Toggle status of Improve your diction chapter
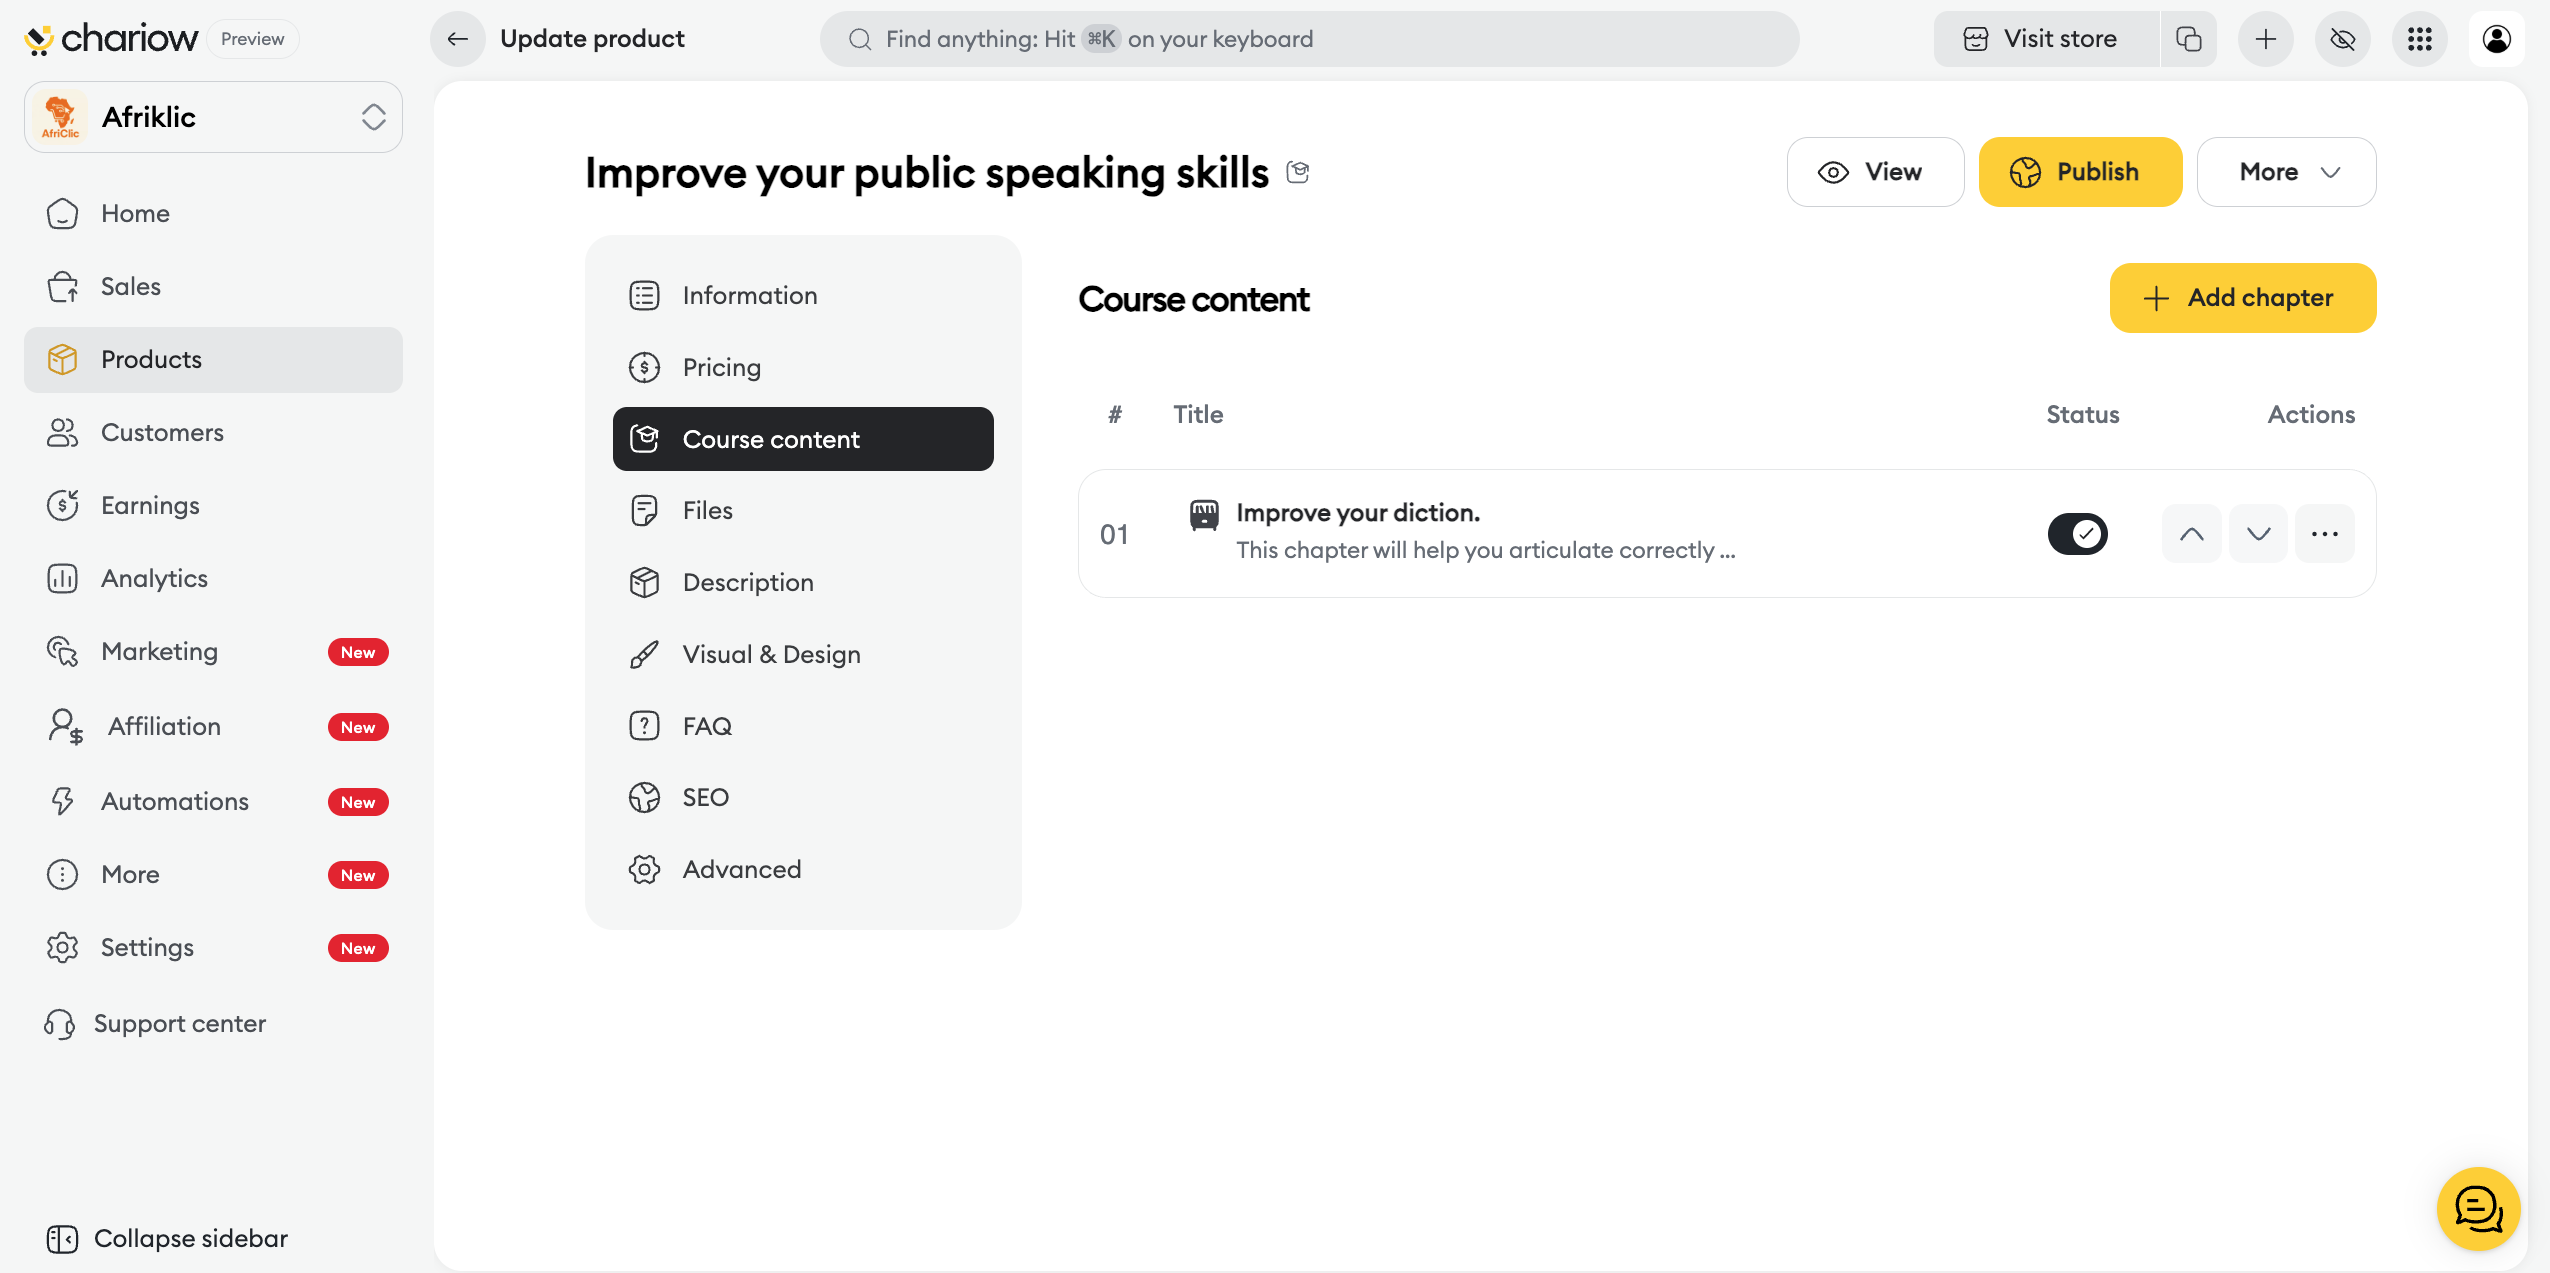Viewport: 2550px width, 1273px height. click(2077, 534)
